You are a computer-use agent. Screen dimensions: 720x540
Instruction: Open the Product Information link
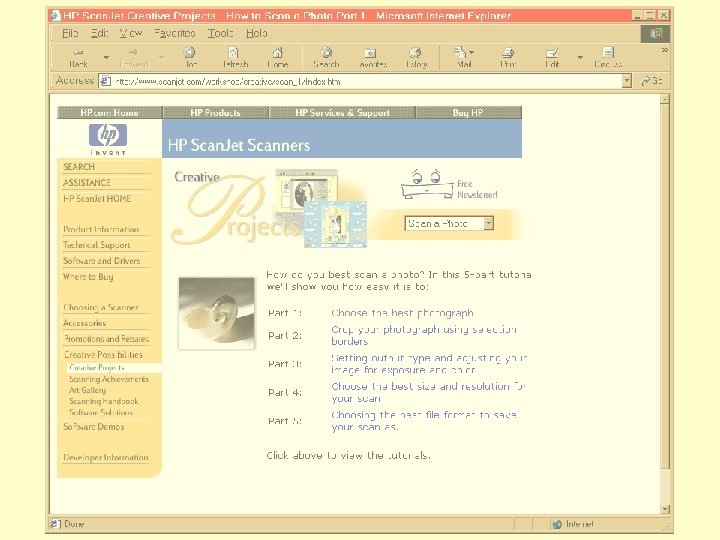(101, 229)
